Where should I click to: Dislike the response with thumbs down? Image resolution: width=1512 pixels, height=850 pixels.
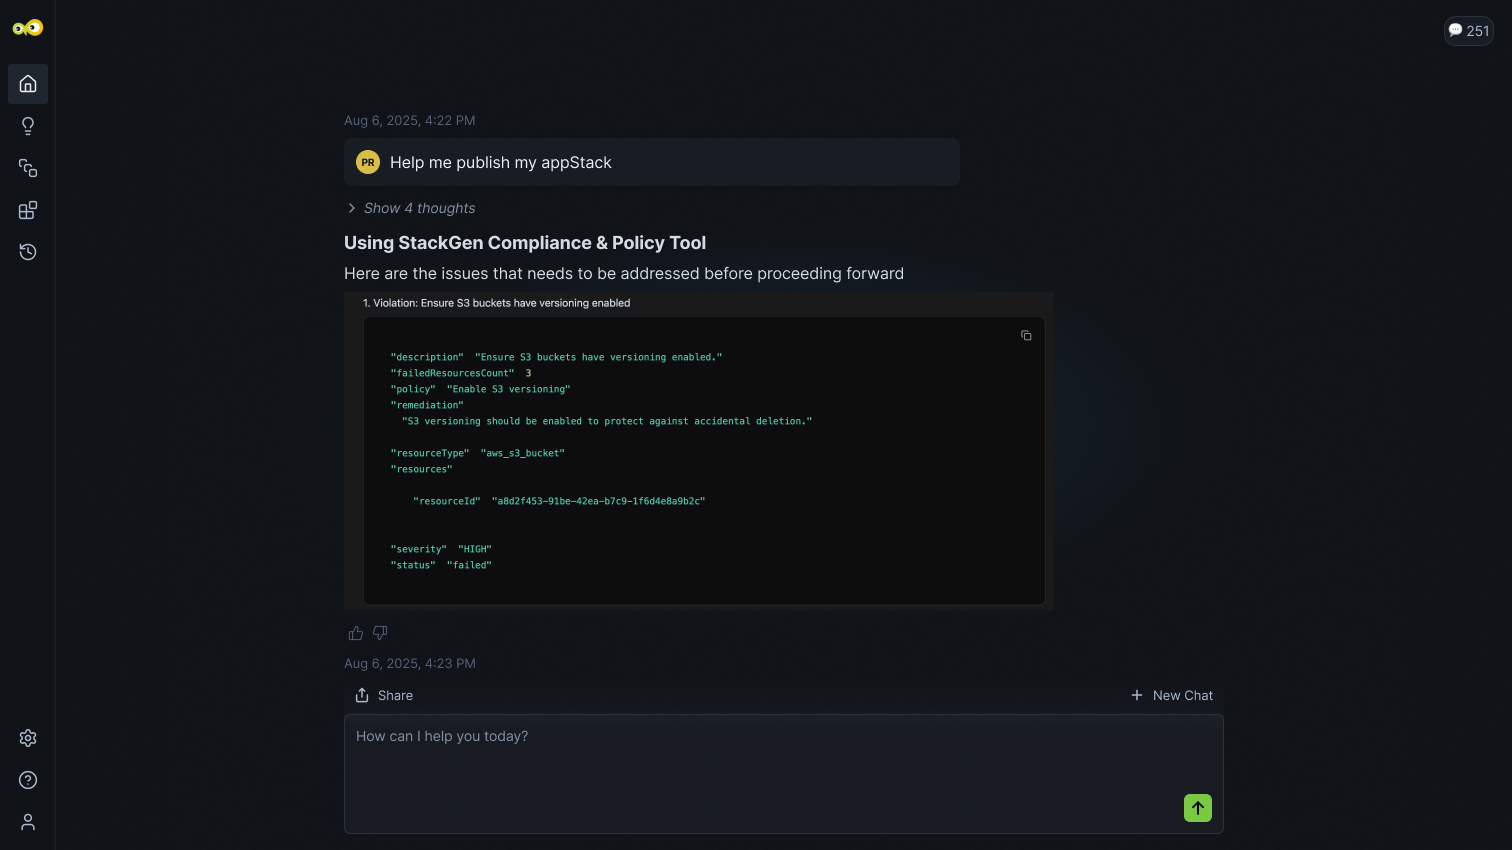[380, 633]
